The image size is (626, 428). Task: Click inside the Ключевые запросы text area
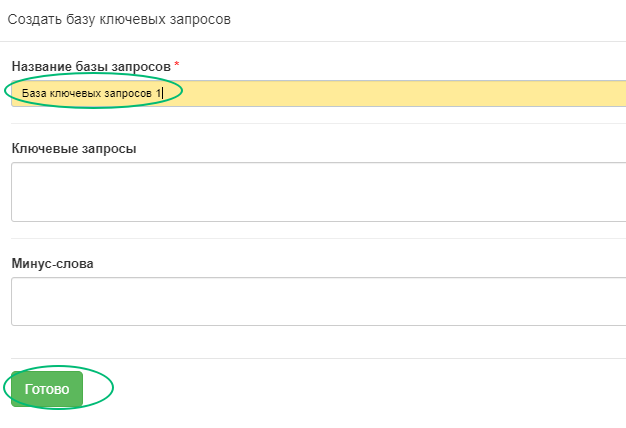click(x=318, y=192)
